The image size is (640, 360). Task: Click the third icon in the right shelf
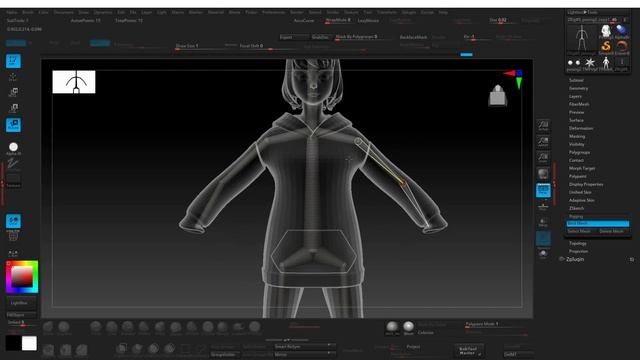(543, 158)
